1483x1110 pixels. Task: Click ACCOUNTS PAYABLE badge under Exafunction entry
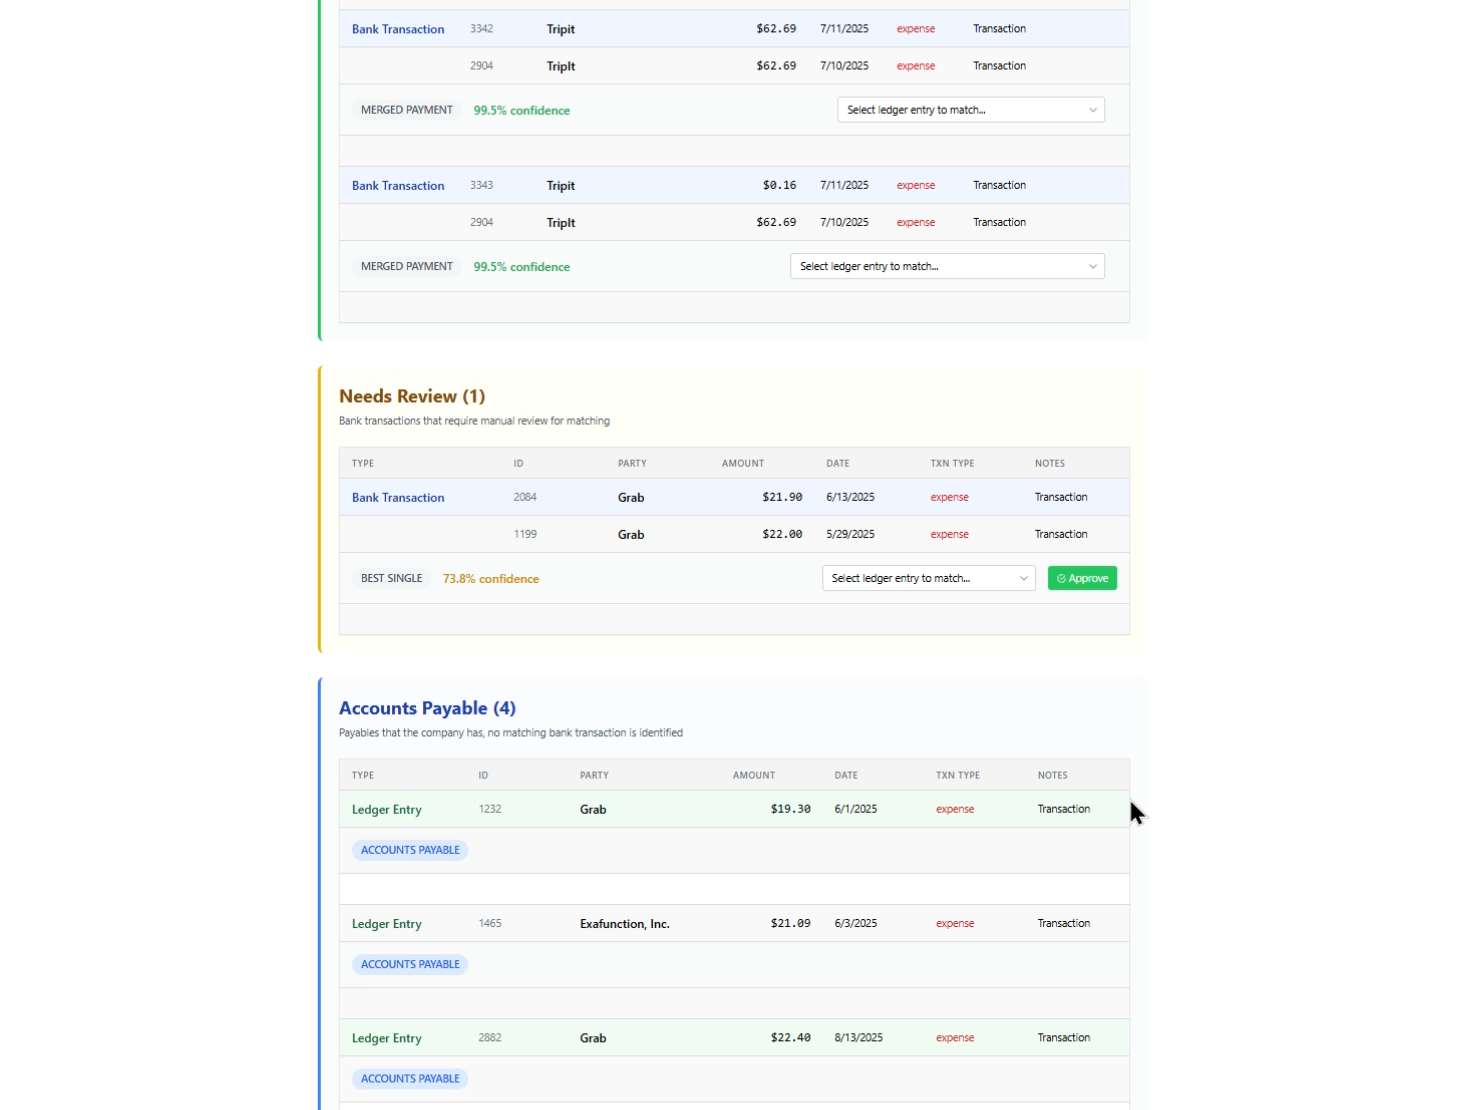tap(410, 965)
